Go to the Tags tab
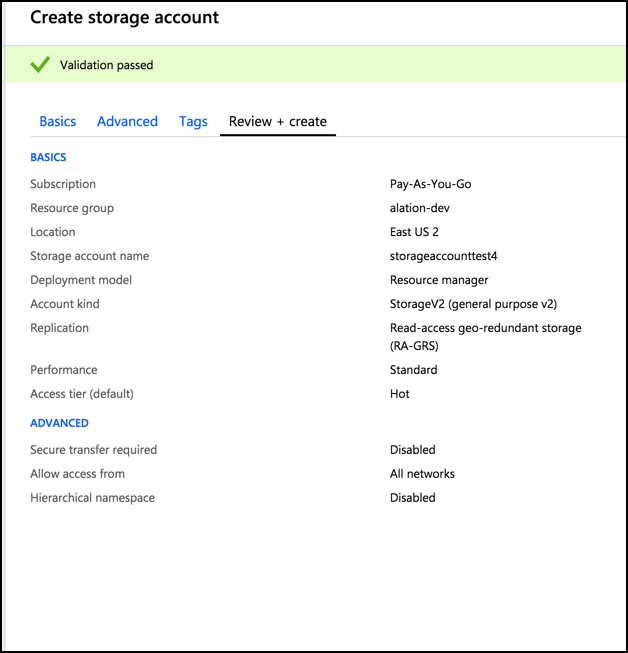 click(193, 122)
